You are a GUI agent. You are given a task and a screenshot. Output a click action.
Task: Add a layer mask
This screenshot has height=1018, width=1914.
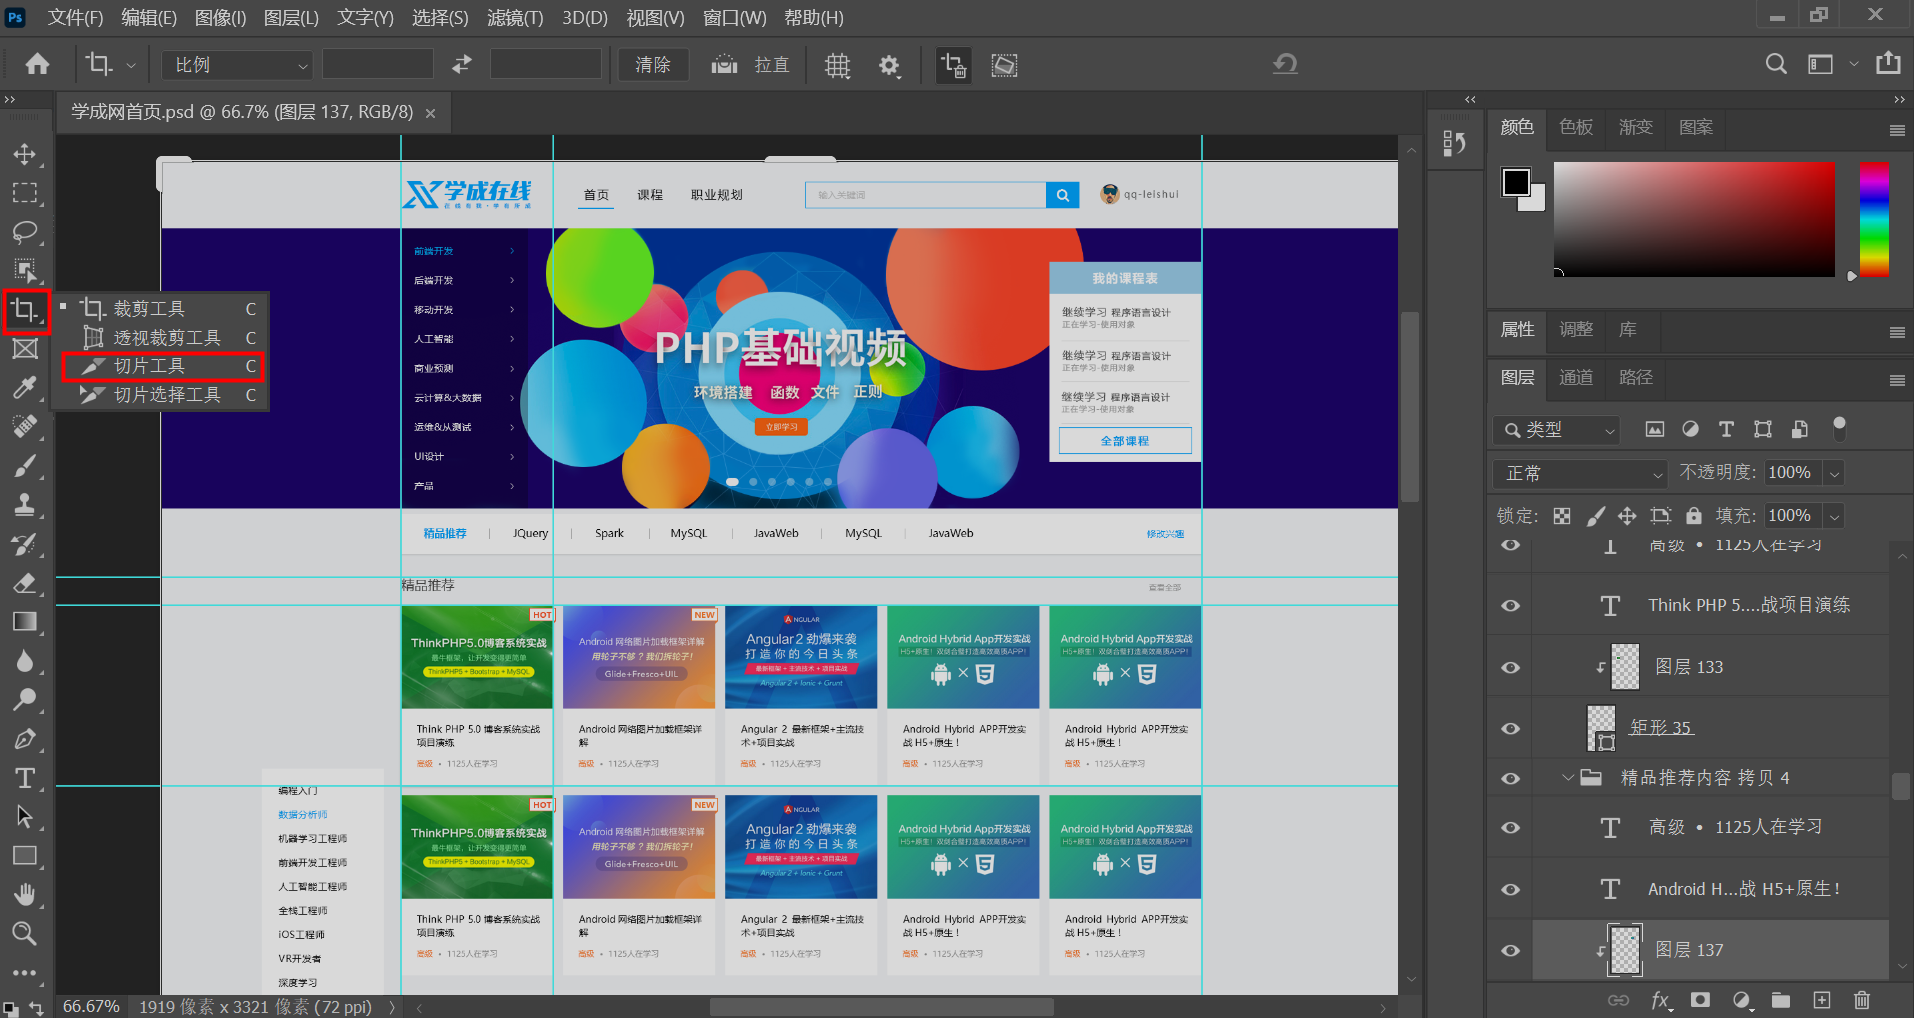tap(1700, 1000)
